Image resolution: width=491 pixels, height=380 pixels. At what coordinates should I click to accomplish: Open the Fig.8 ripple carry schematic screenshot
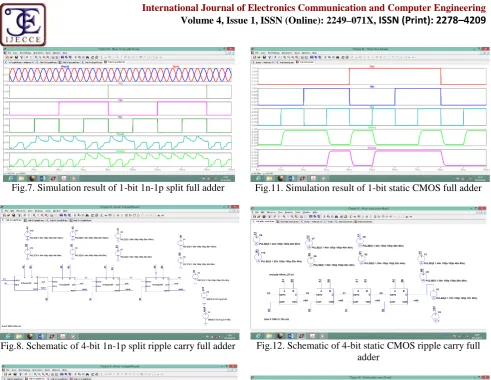[120, 272]
